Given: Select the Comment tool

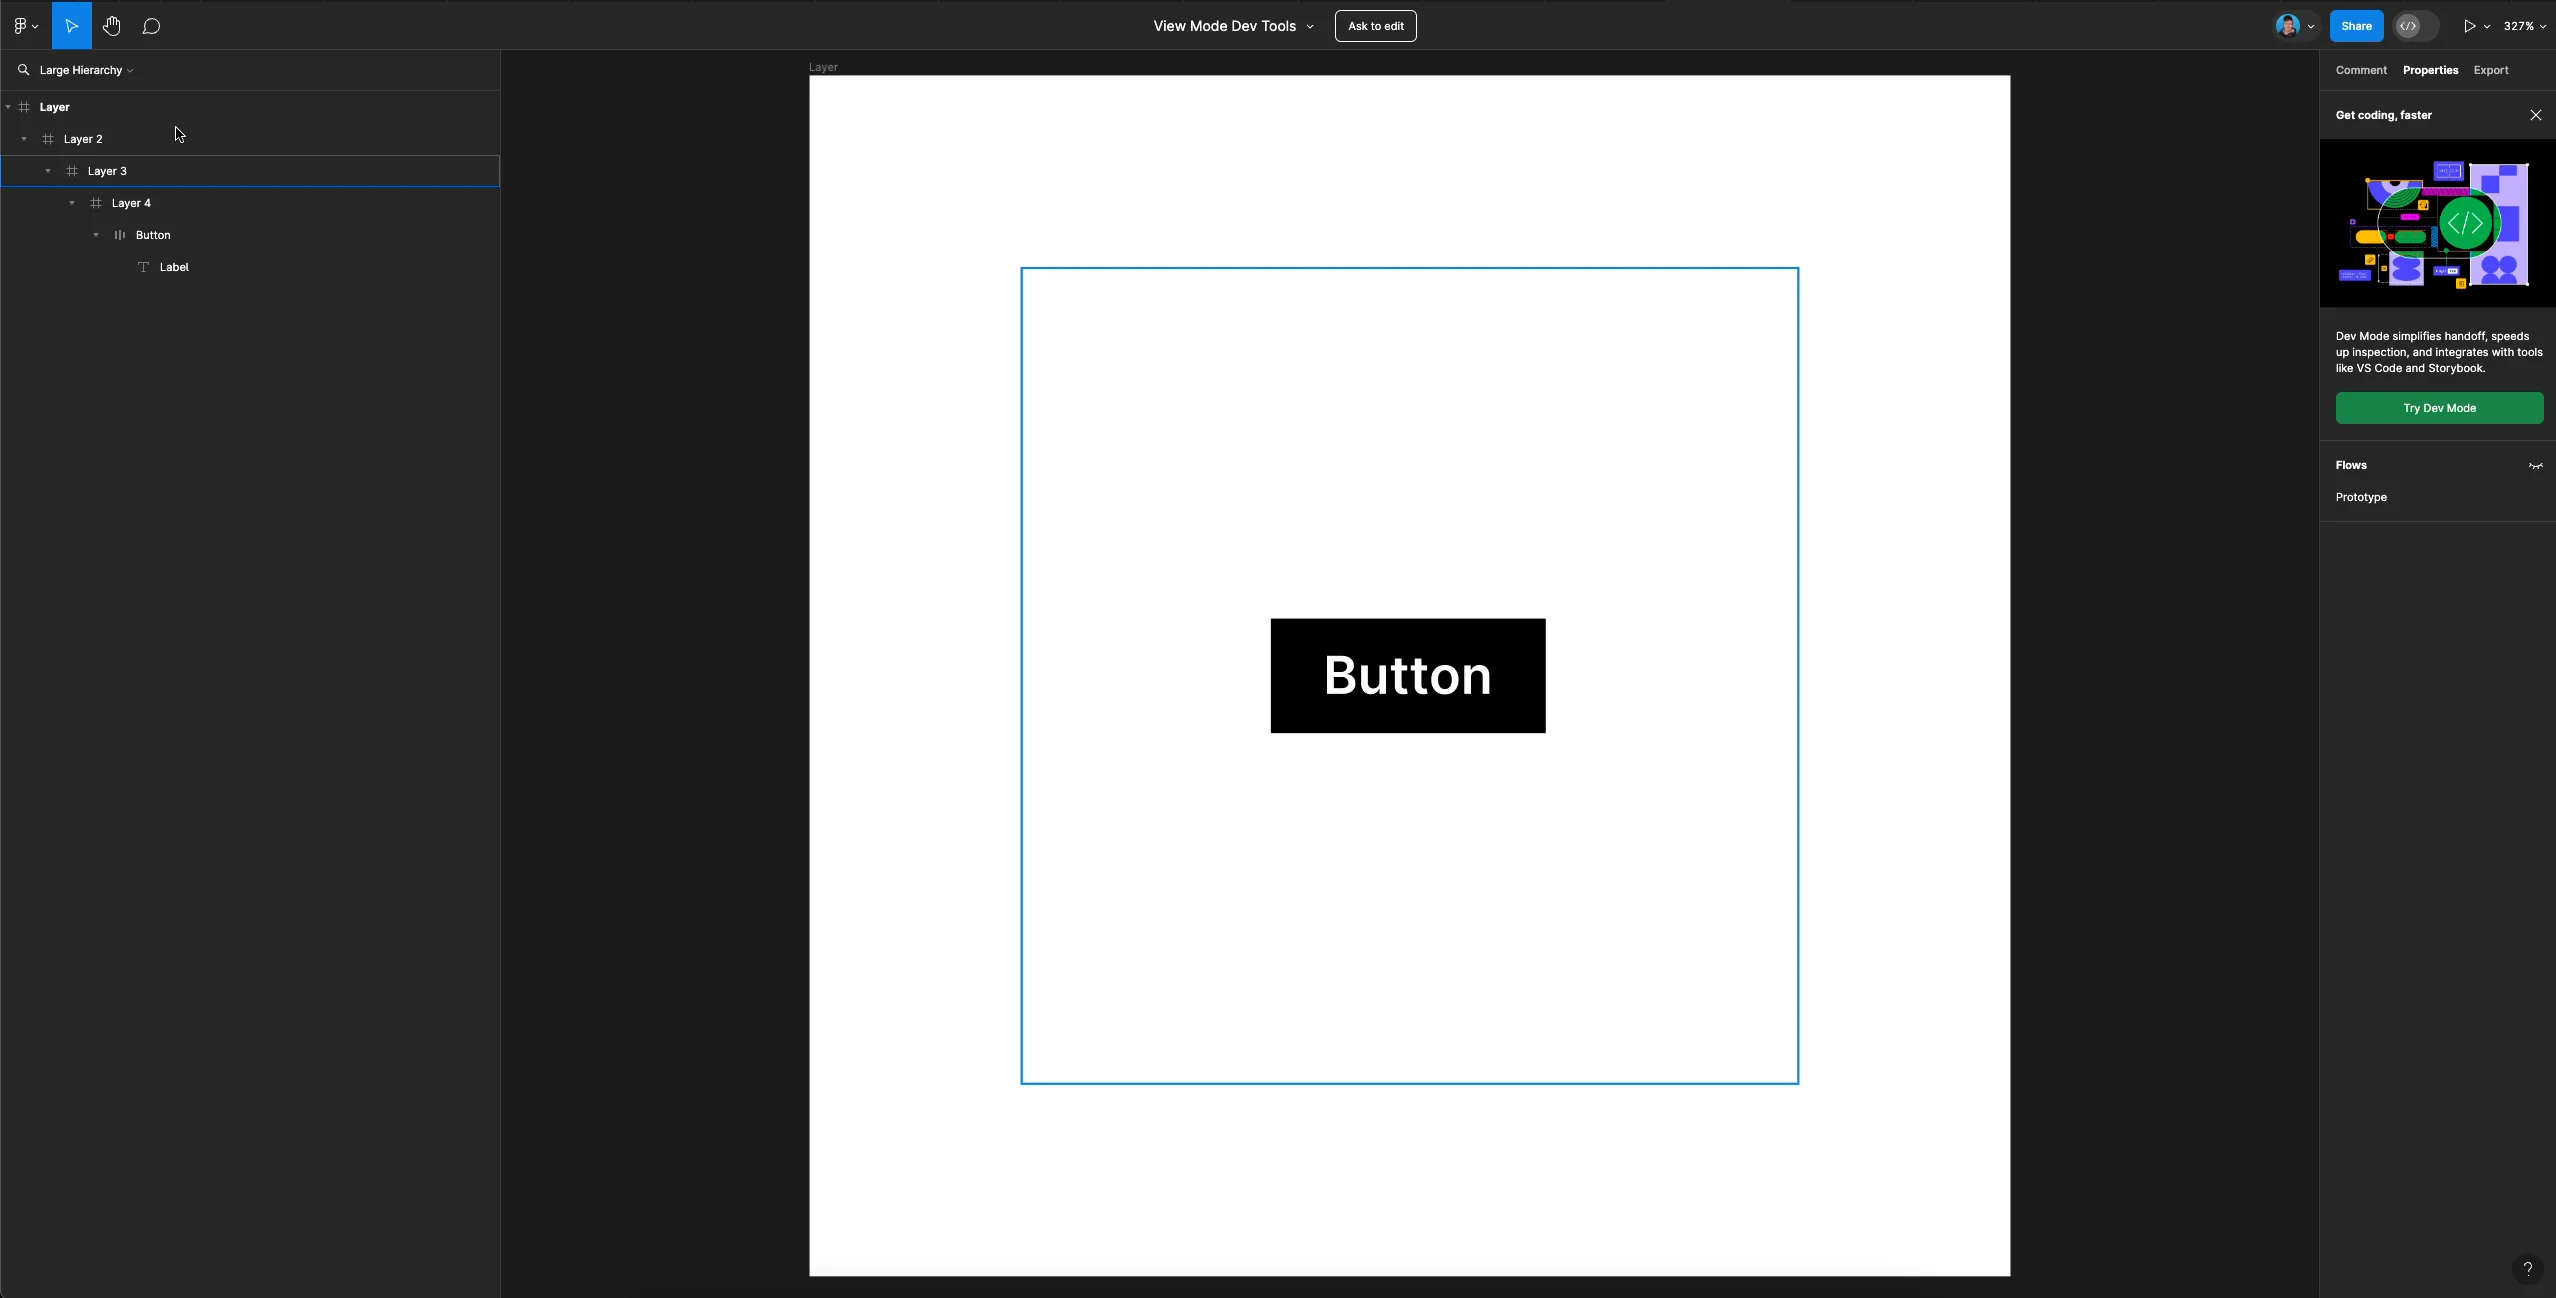Looking at the screenshot, I should [151, 26].
